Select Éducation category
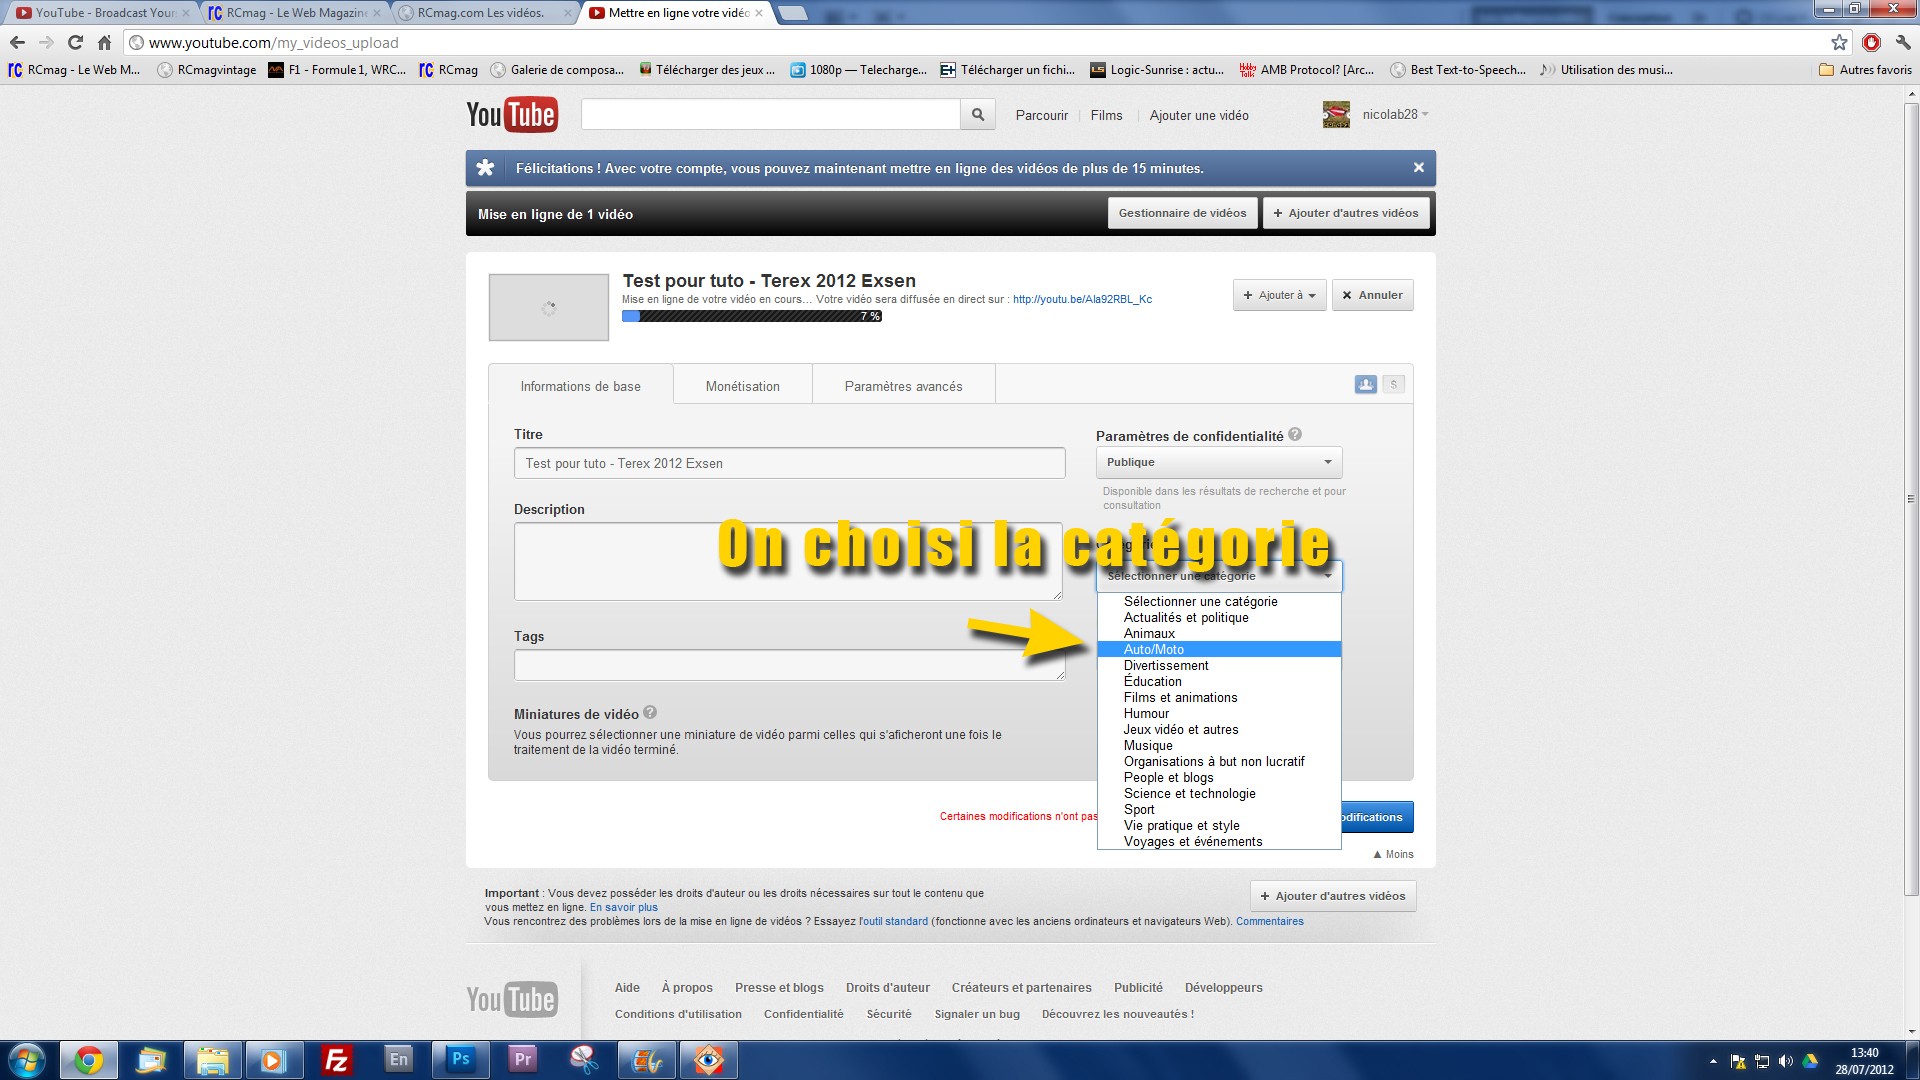This screenshot has width=1920, height=1080. (1219, 681)
